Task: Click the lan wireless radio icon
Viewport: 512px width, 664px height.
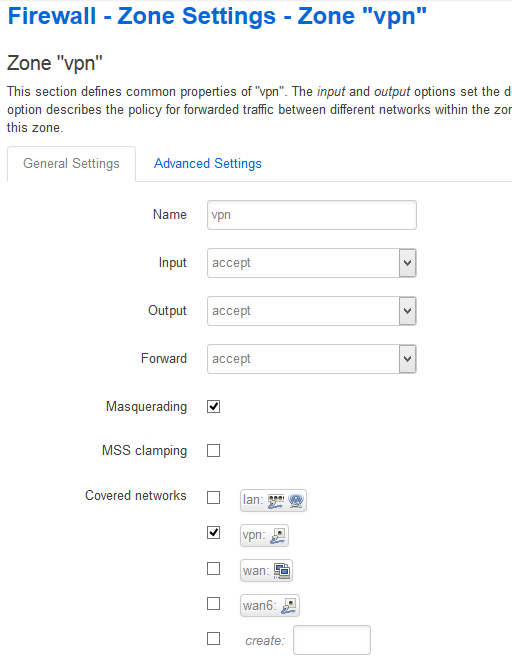Action: point(296,501)
